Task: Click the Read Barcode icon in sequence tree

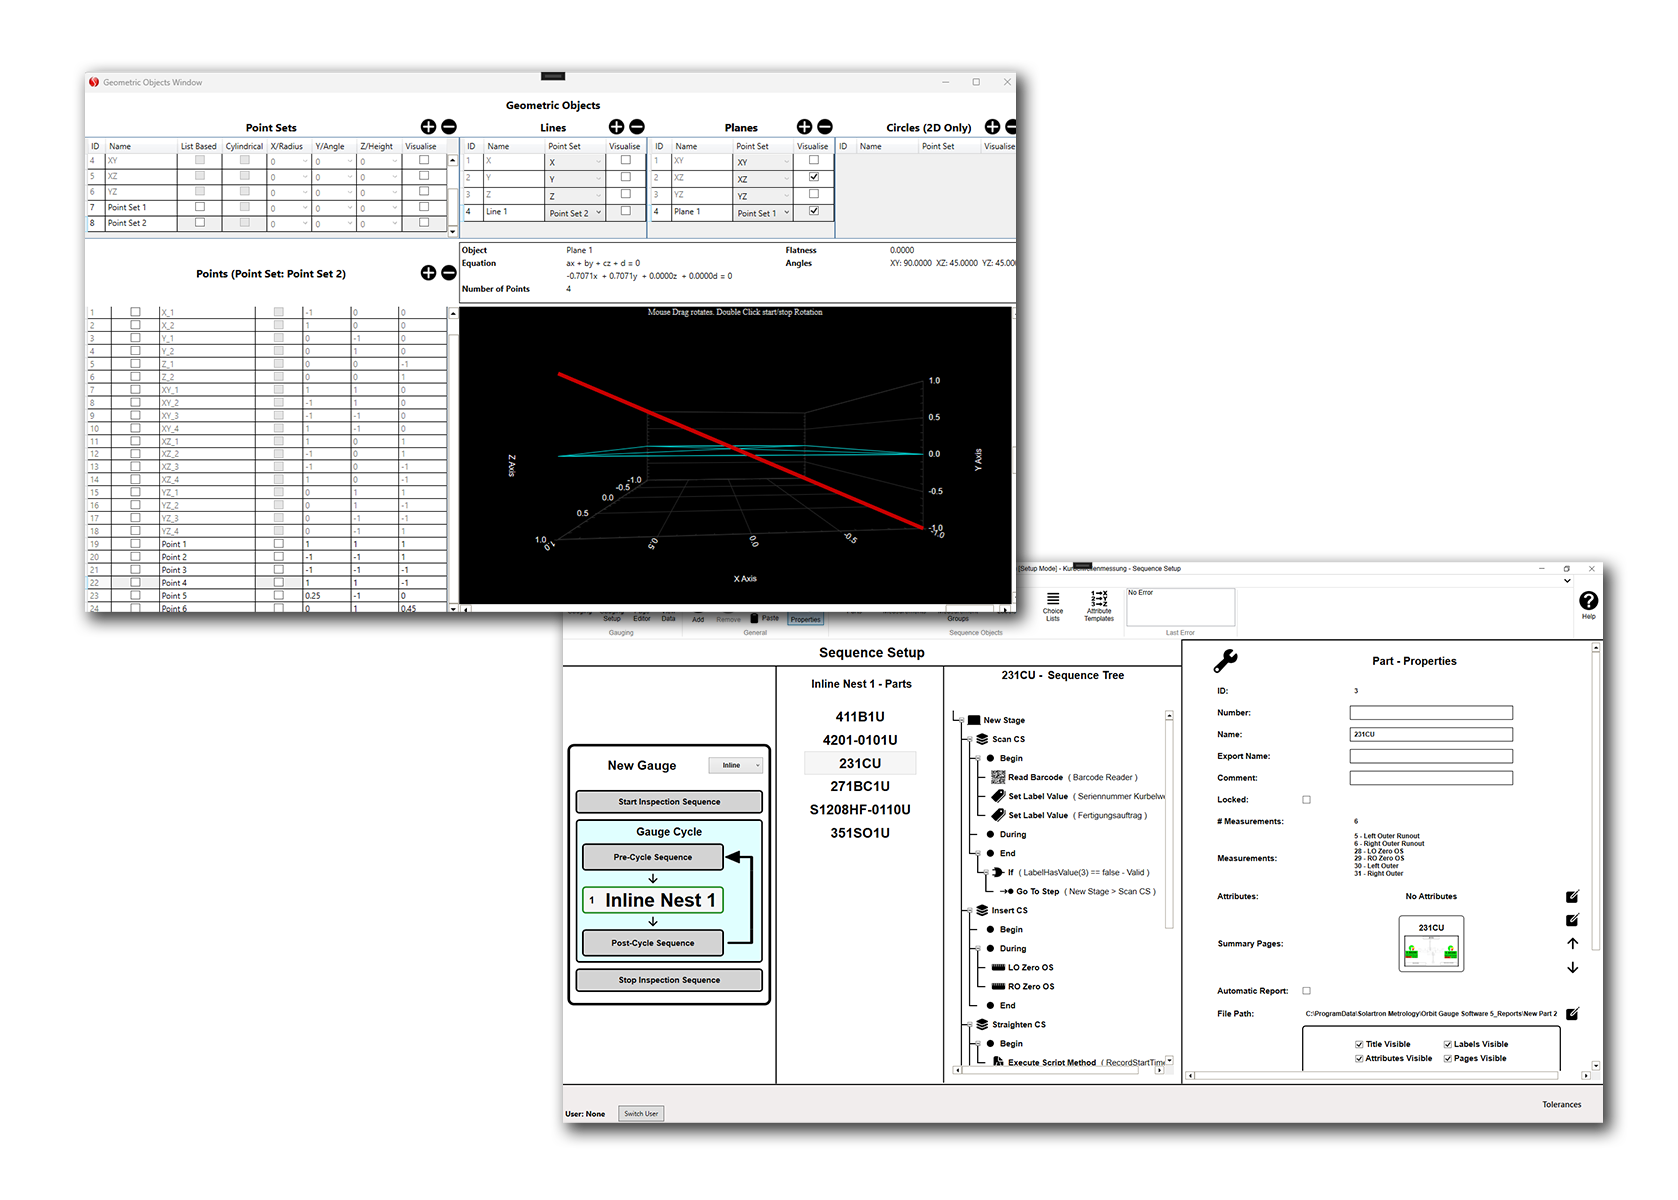Action: tap(998, 778)
